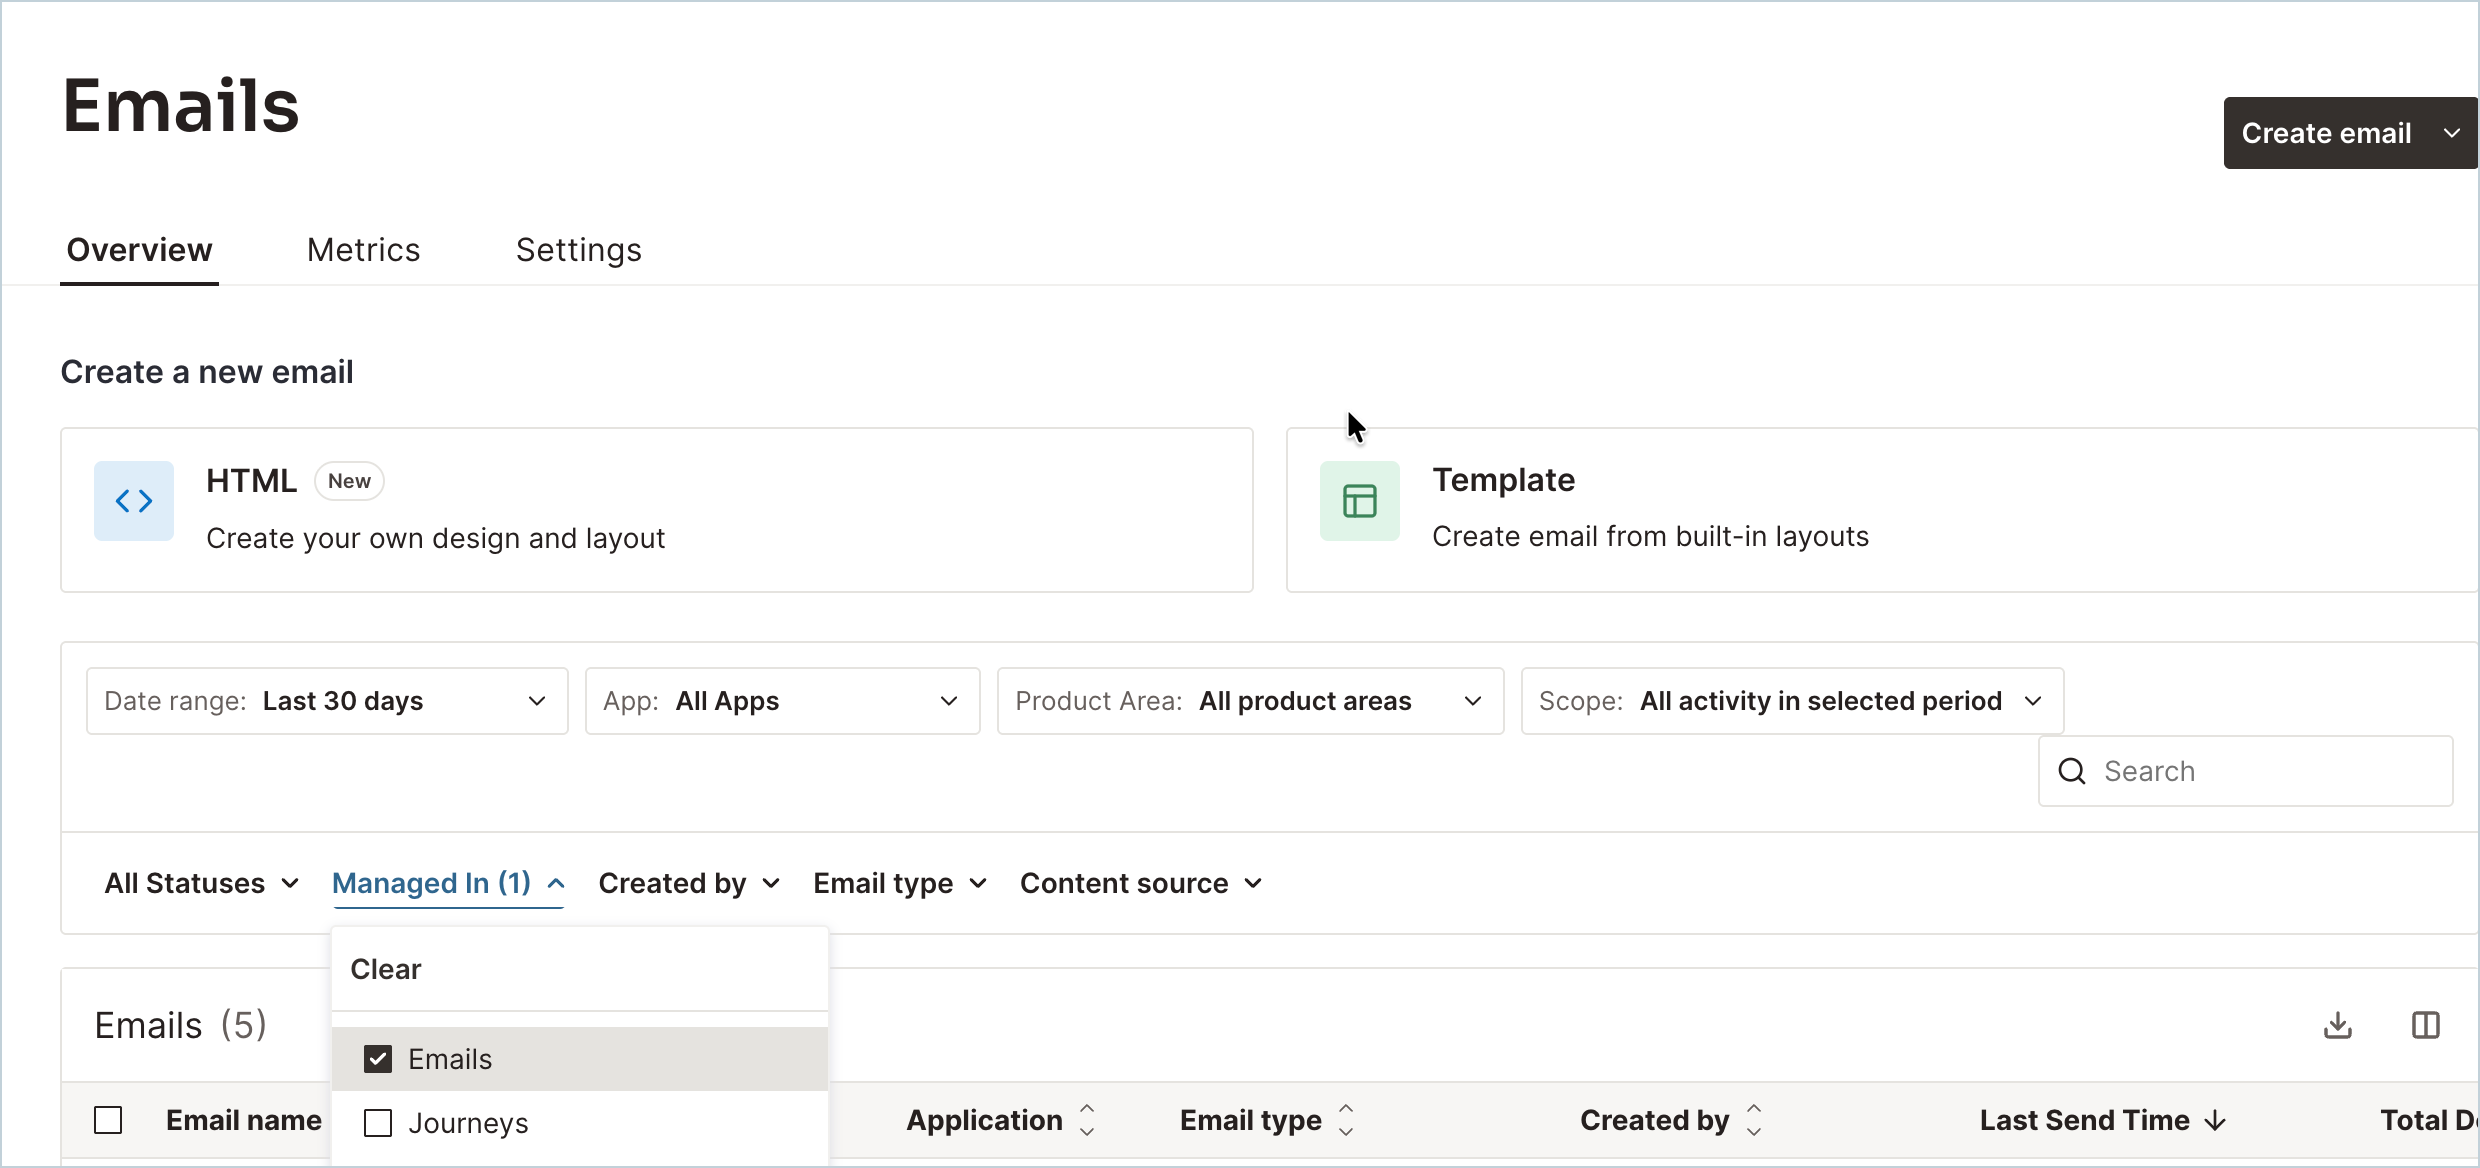The width and height of the screenshot is (2480, 1168).
Task: Open the column layout icon
Action: tap(2426, 1025)
